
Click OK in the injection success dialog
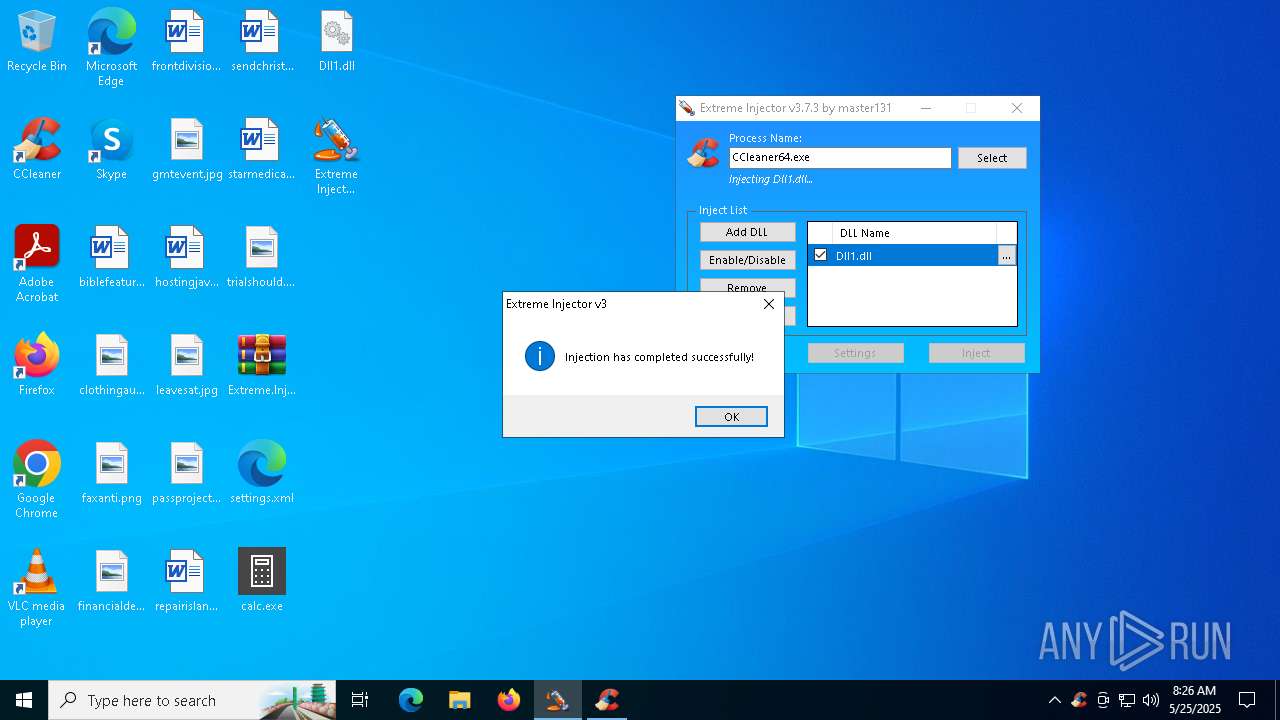click(731, 417)
